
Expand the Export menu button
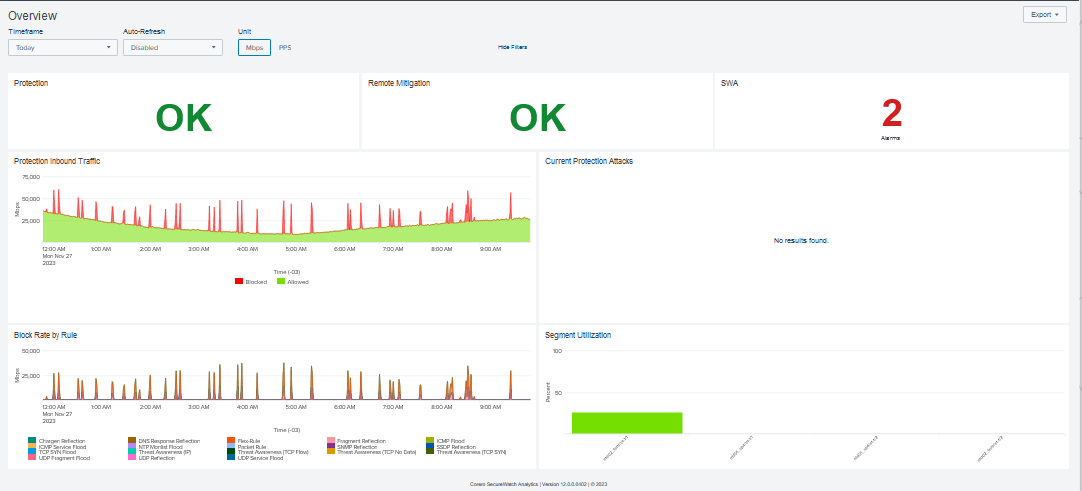coord(1044,15)
